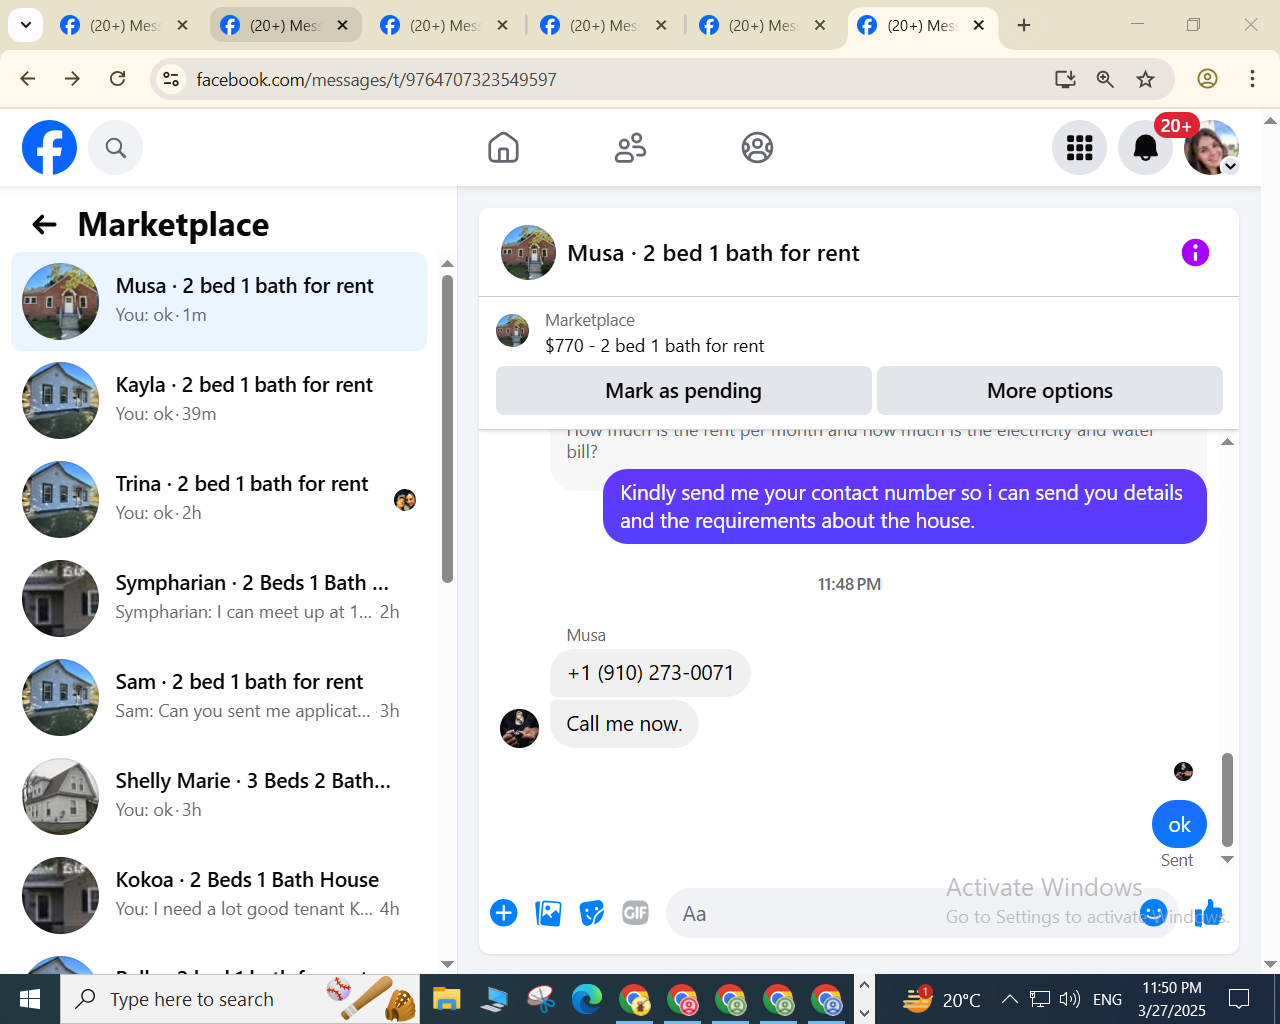The height and width of the screenshot is (1024, 1280).
Task: Open the emoji picker in message box
Action: coord(1153,913)
